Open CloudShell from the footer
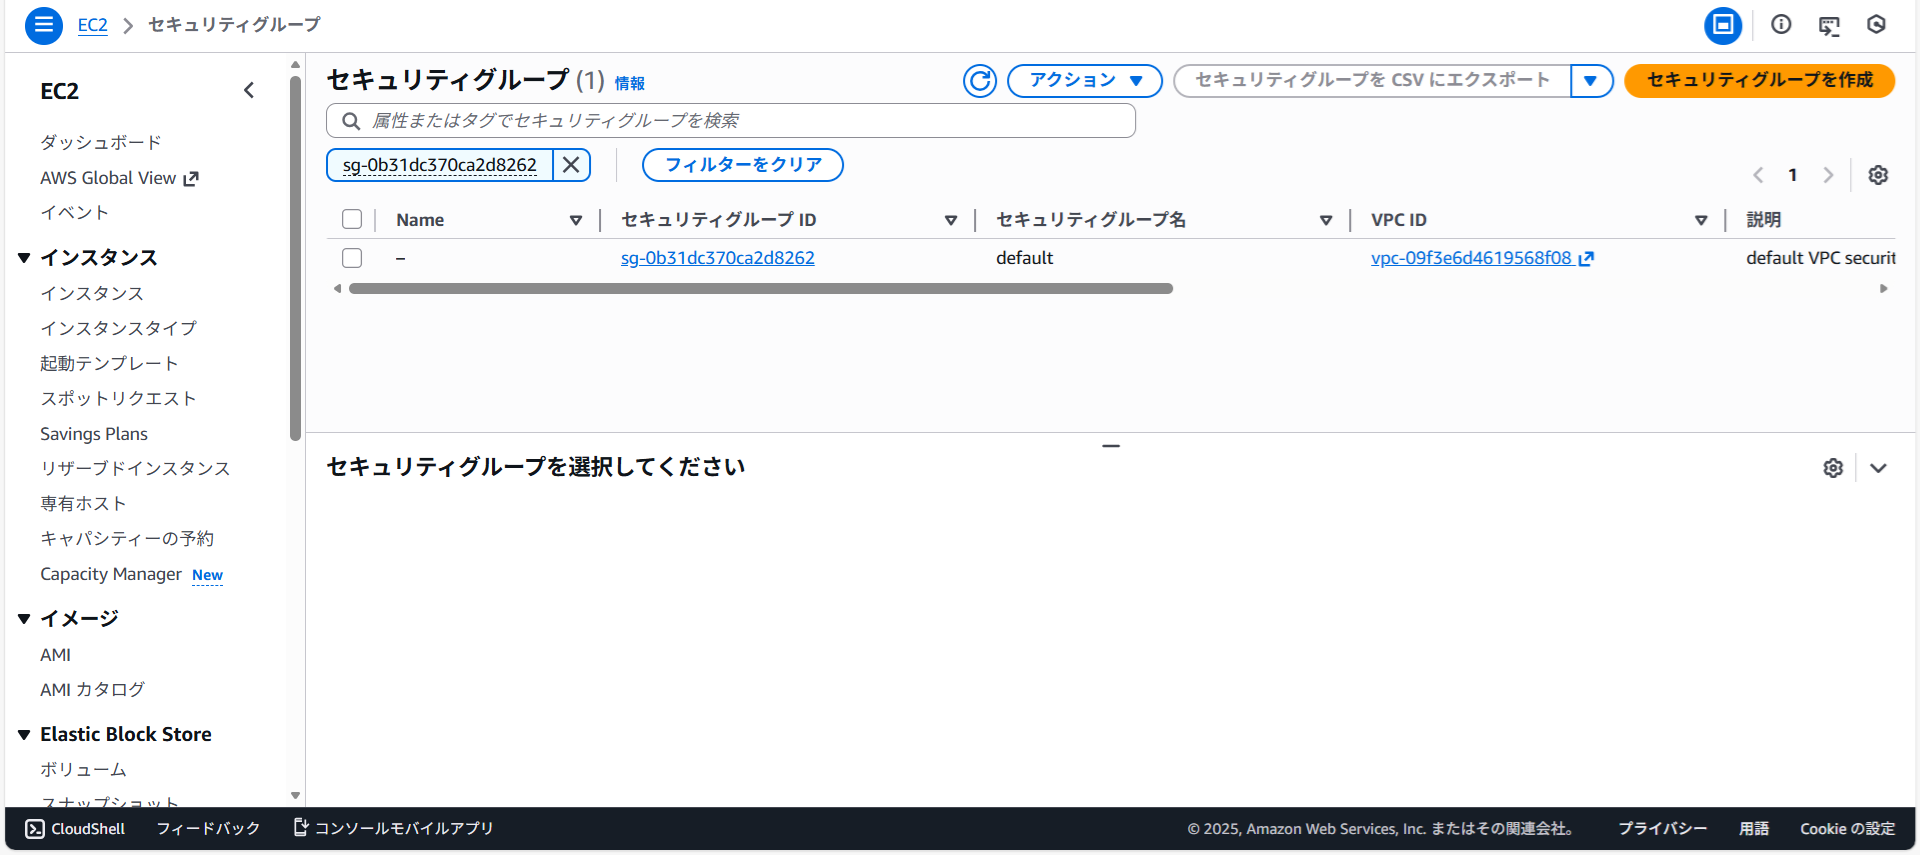Viewport: 1920px width, 855px height. tap(75, 829)
